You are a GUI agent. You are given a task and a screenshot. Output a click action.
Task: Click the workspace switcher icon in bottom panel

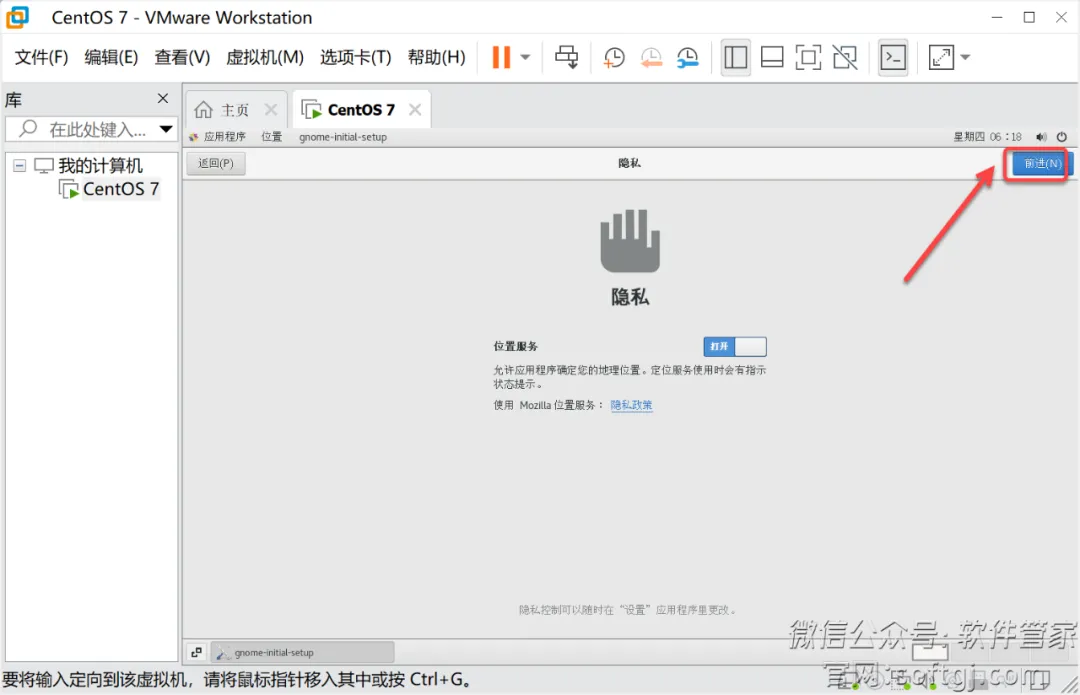click(196, 652)
